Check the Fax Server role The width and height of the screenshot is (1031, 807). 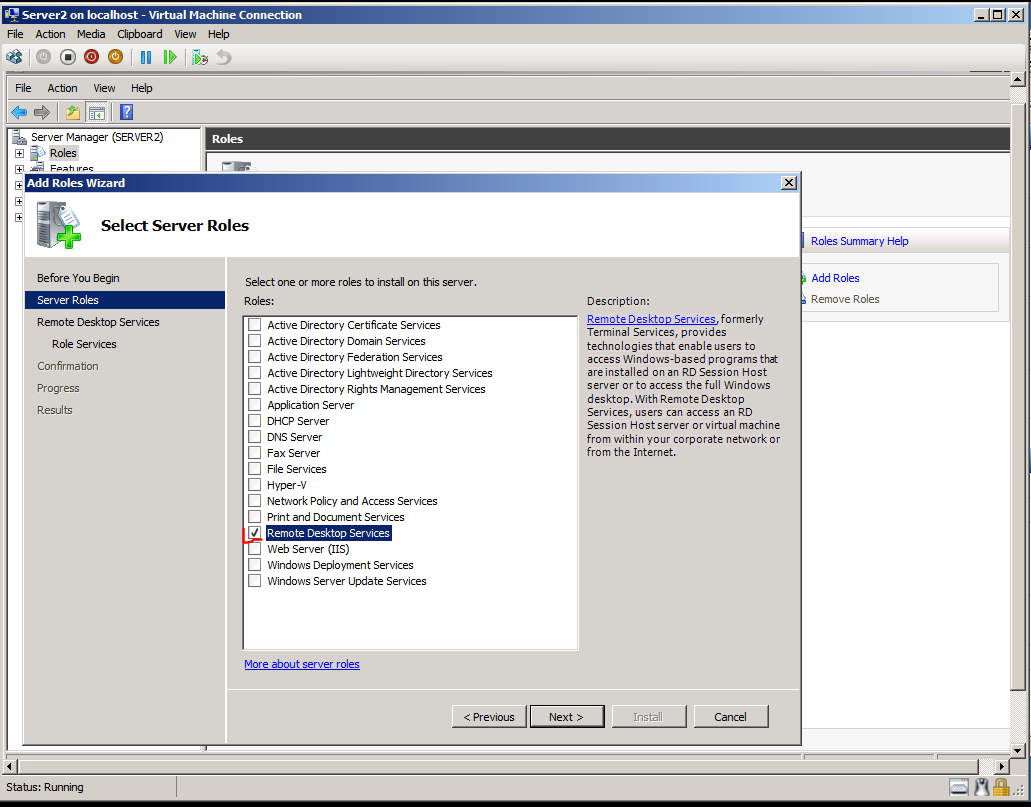(x=254, y=452)
